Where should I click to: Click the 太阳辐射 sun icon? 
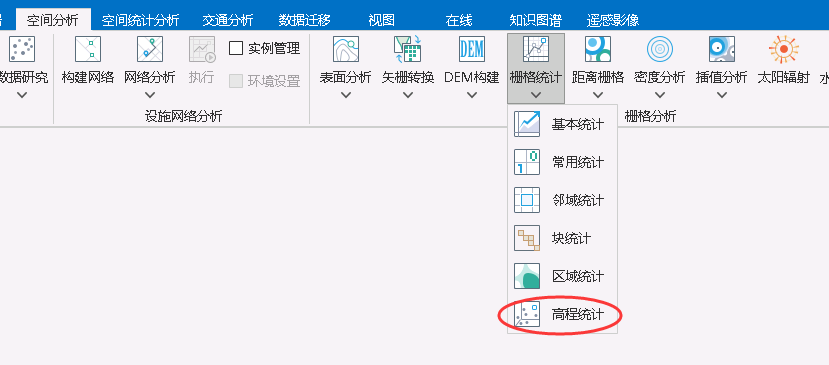784,49
